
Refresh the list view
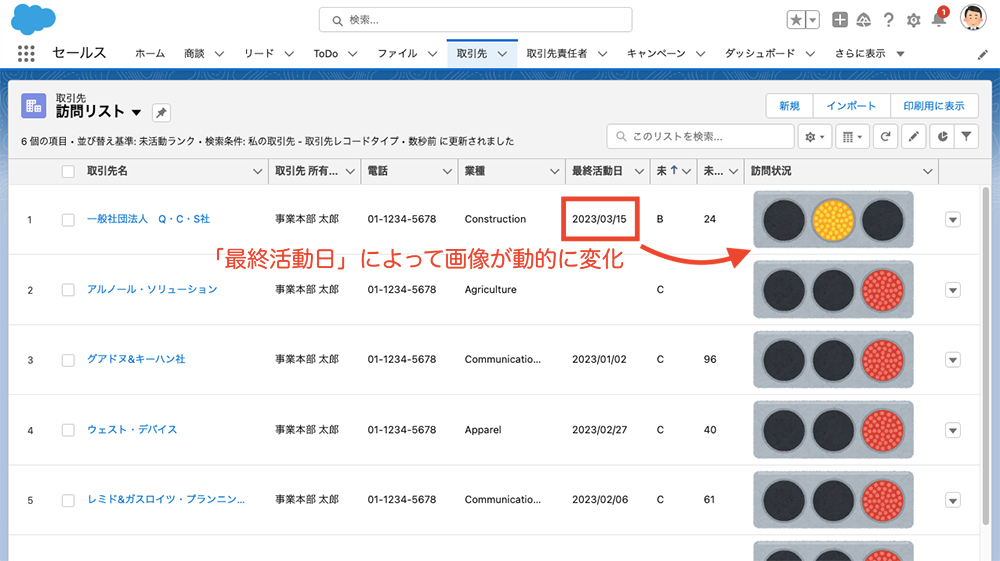(x=885, y=136)
